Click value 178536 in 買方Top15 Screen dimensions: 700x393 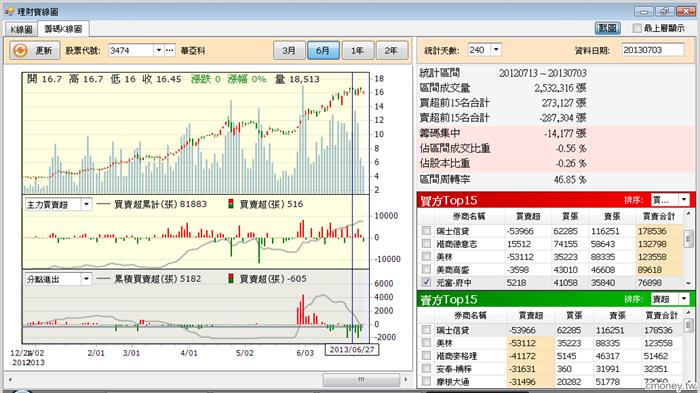pyautogui.click(x=652, y=231)
